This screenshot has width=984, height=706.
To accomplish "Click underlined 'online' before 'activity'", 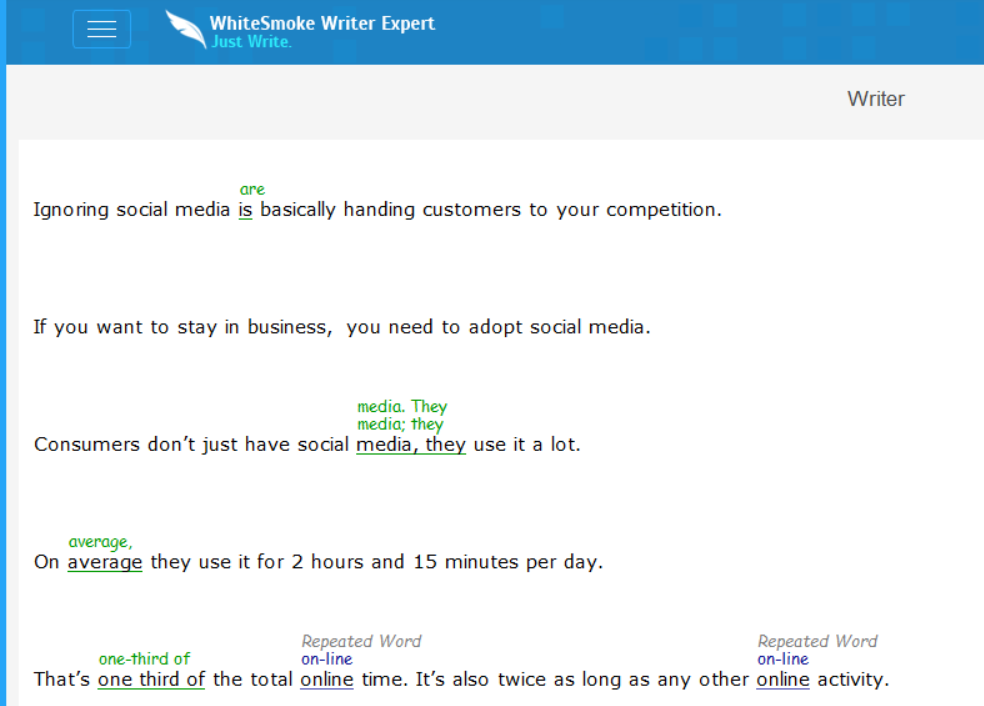I will coord(783,679).
